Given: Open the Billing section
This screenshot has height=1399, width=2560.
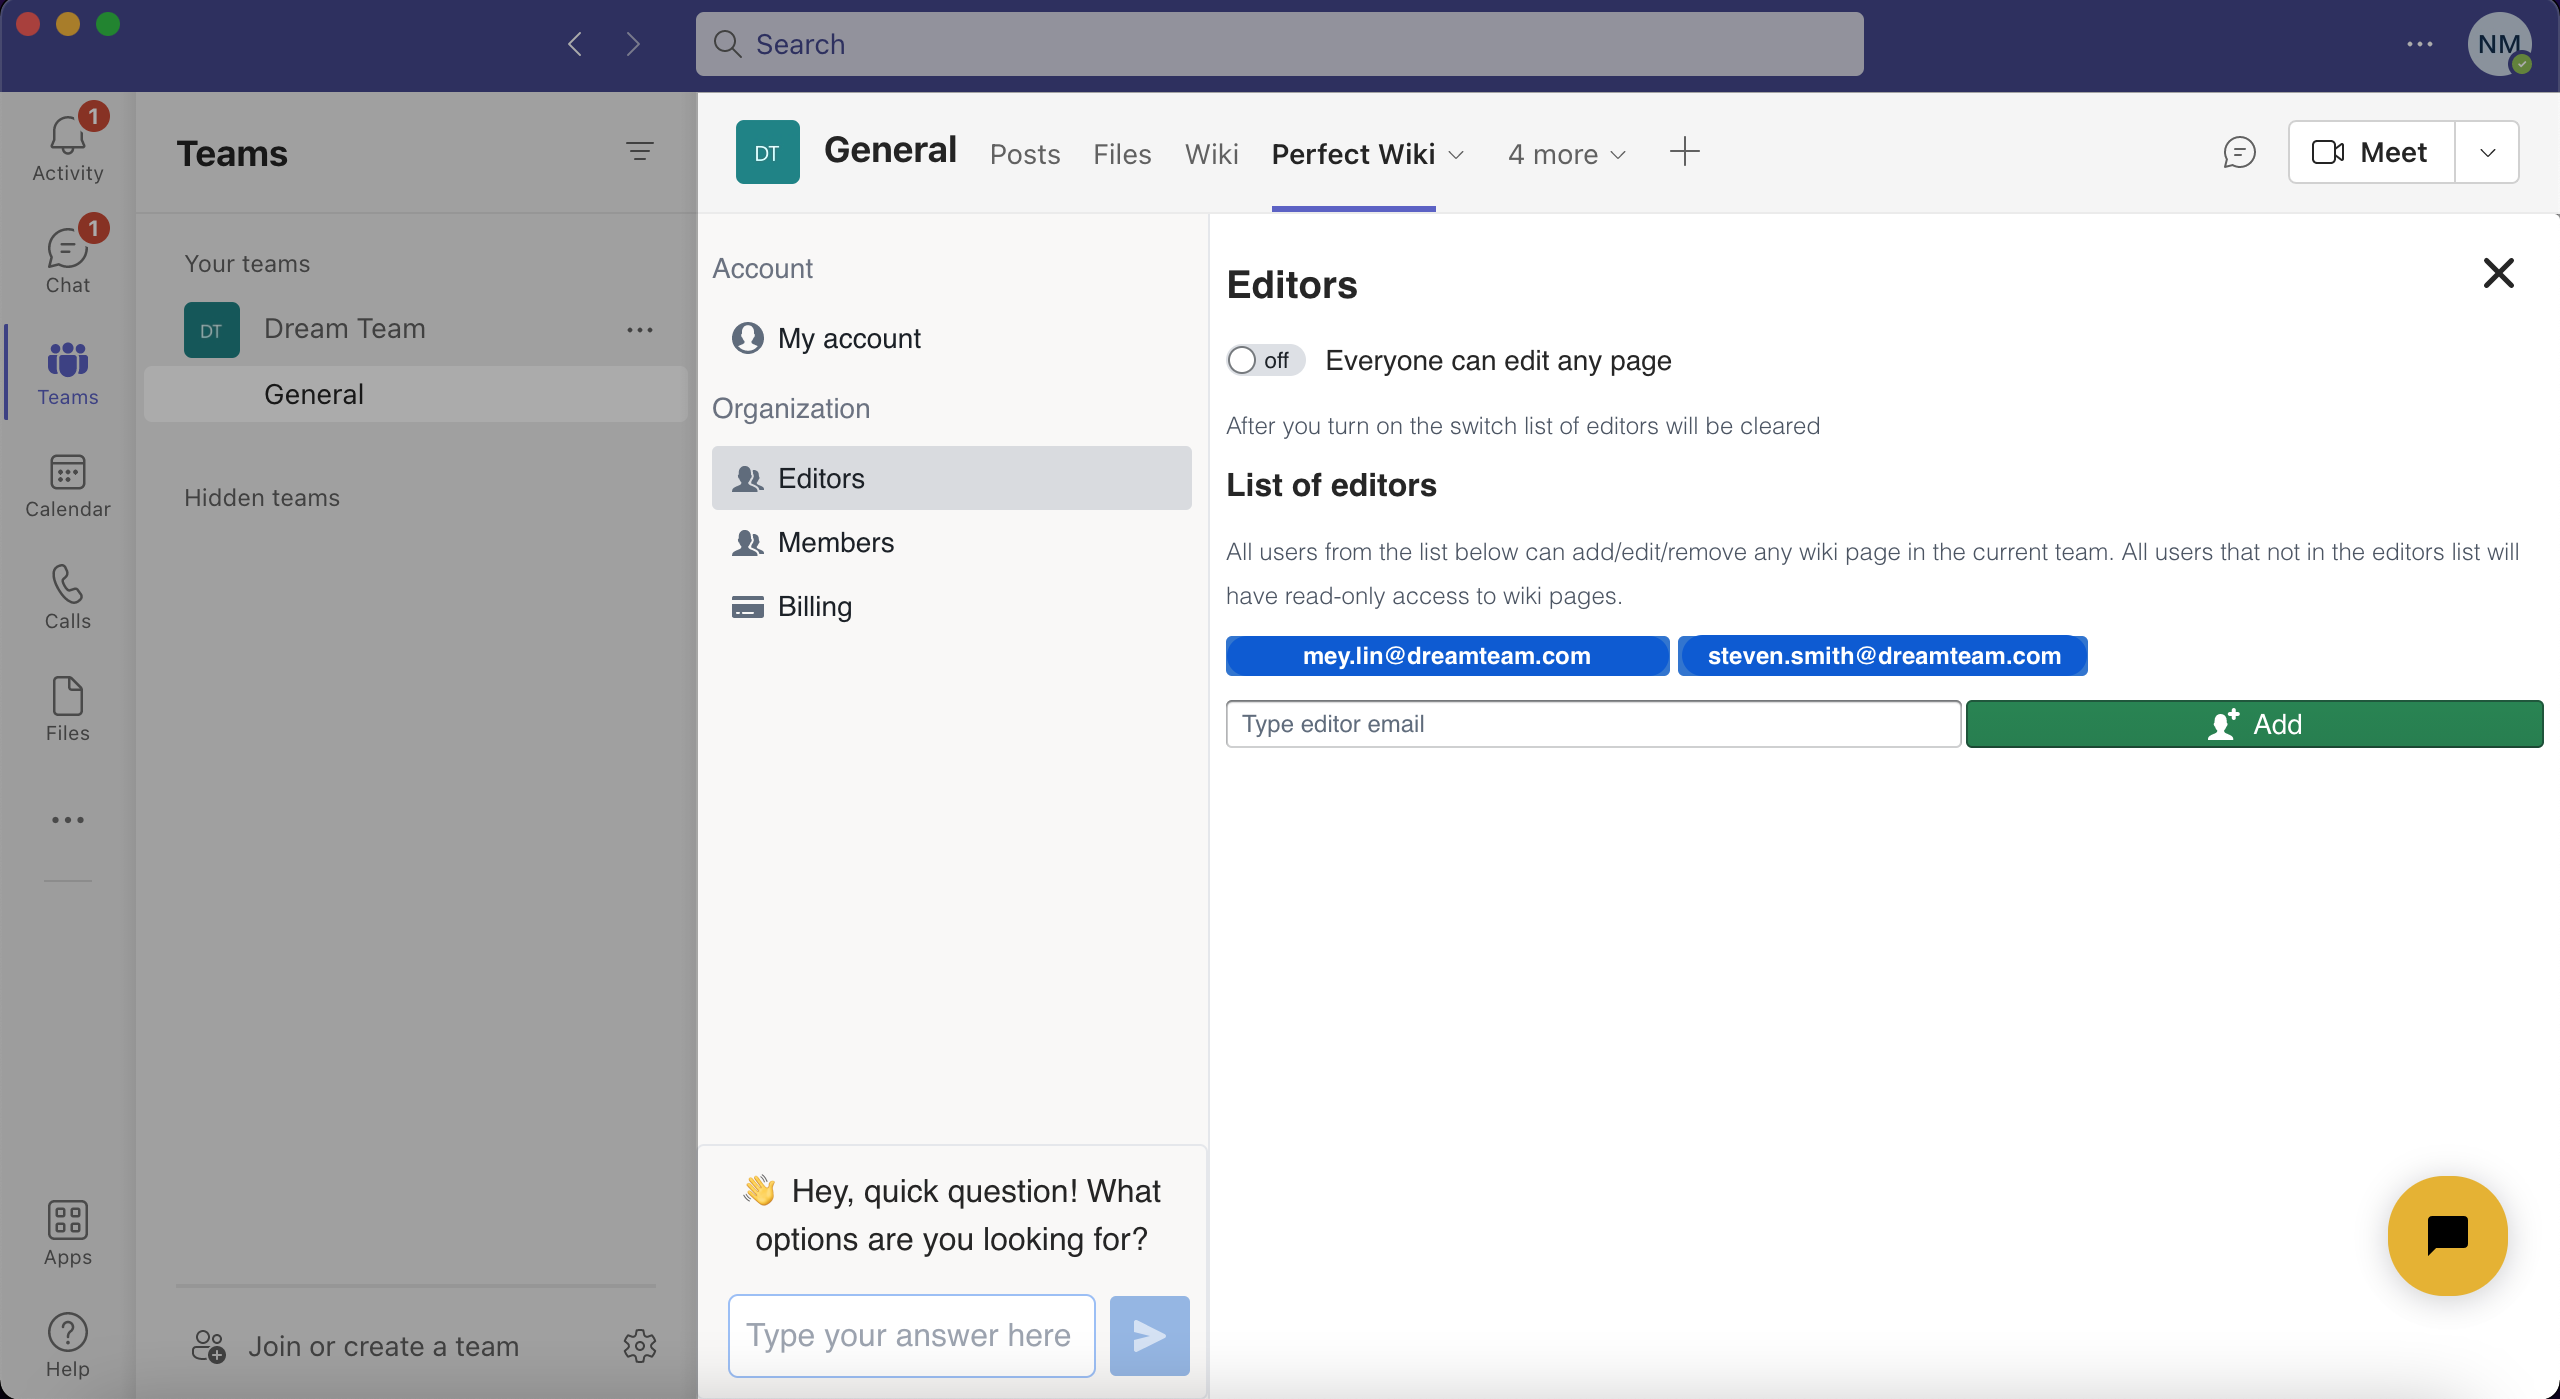Looking at the screenshot, I should pos(814,606).
